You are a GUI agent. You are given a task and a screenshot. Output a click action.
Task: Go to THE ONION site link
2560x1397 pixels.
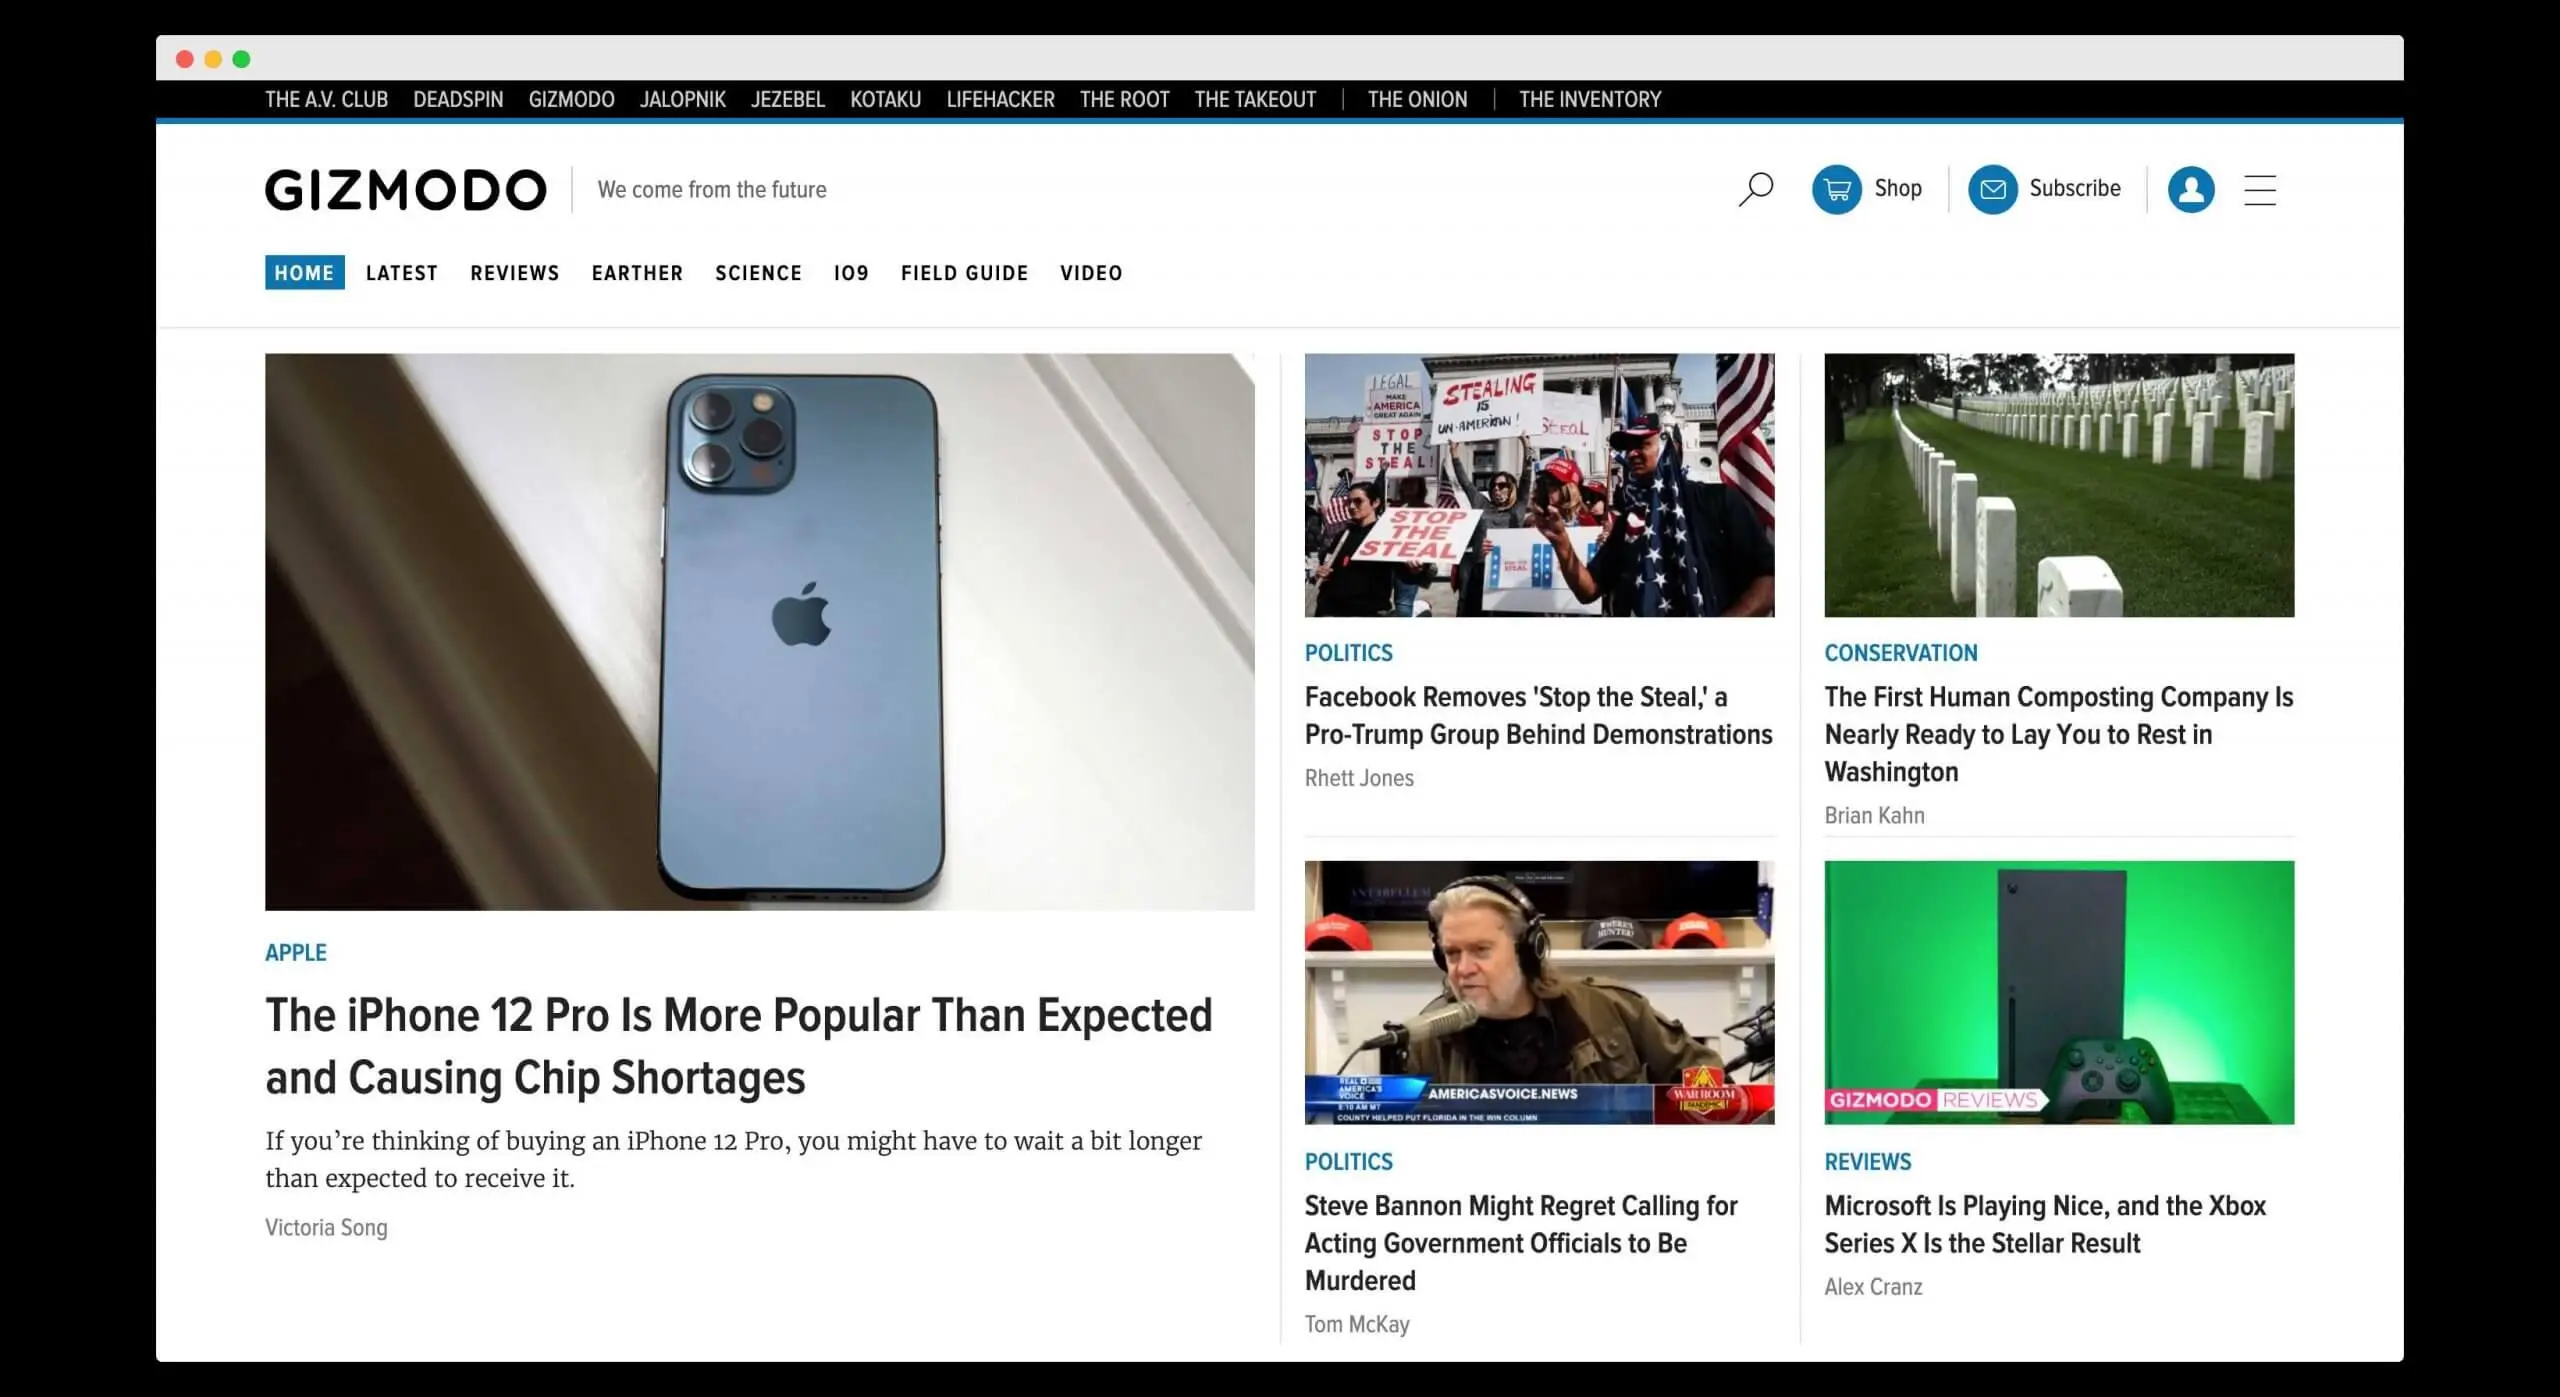(x=1417, y=99)
